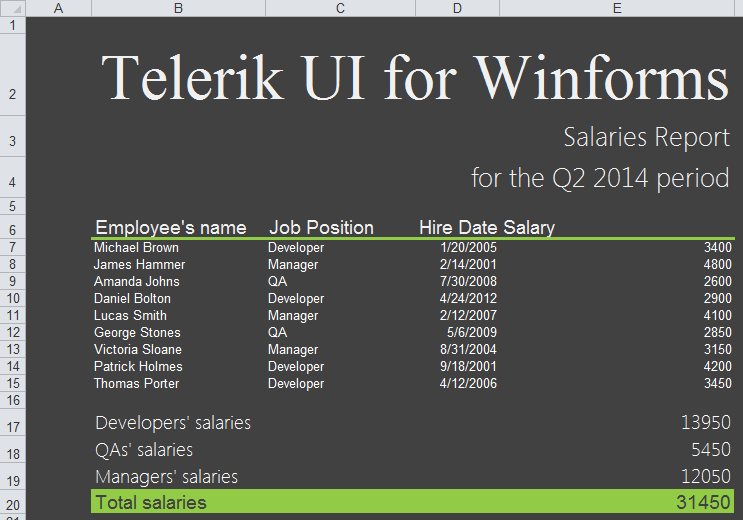The image size is (743, 520).
Task: Click the 'for the Q2 2014 period' cell
Action: 600,179
